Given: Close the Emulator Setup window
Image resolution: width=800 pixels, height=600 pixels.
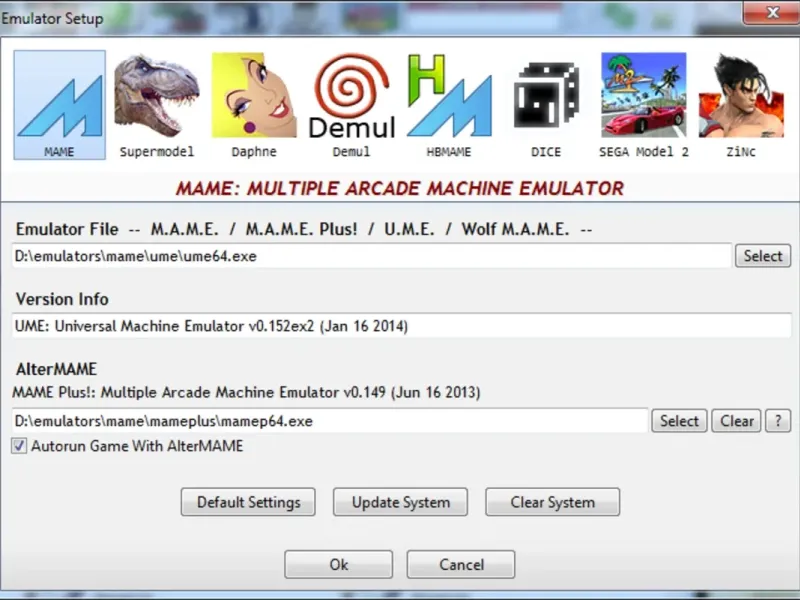Looking at the screenshot, I should pos(771,12).
